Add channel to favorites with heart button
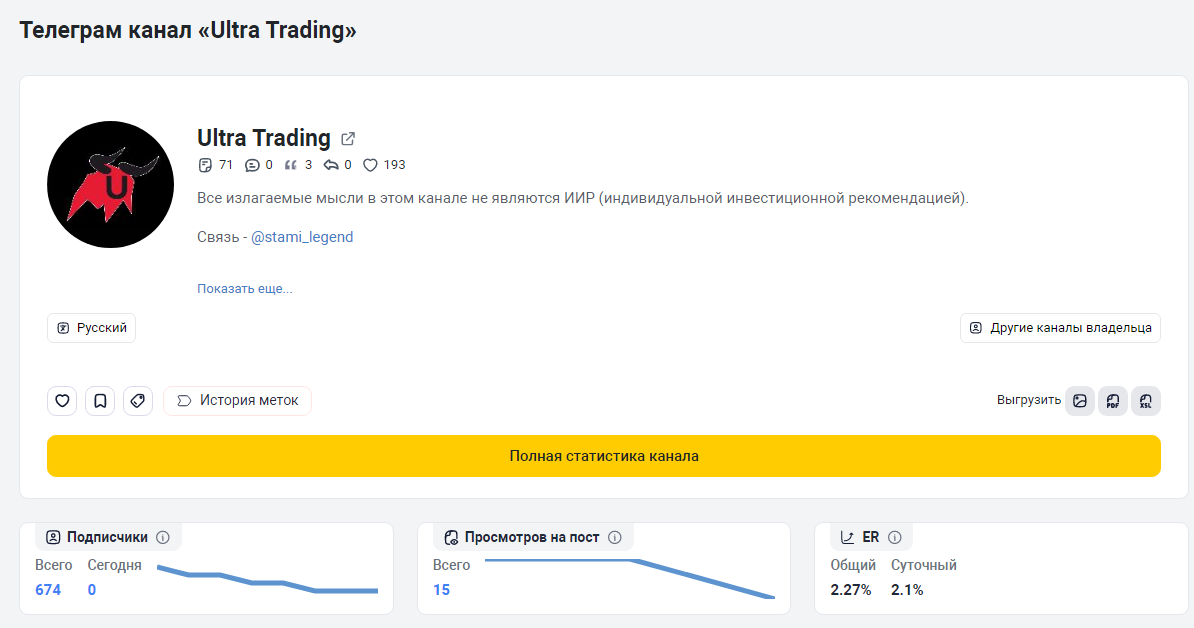Image resolution: width=1194 pixels, height=628 pixels. (62, 400)
